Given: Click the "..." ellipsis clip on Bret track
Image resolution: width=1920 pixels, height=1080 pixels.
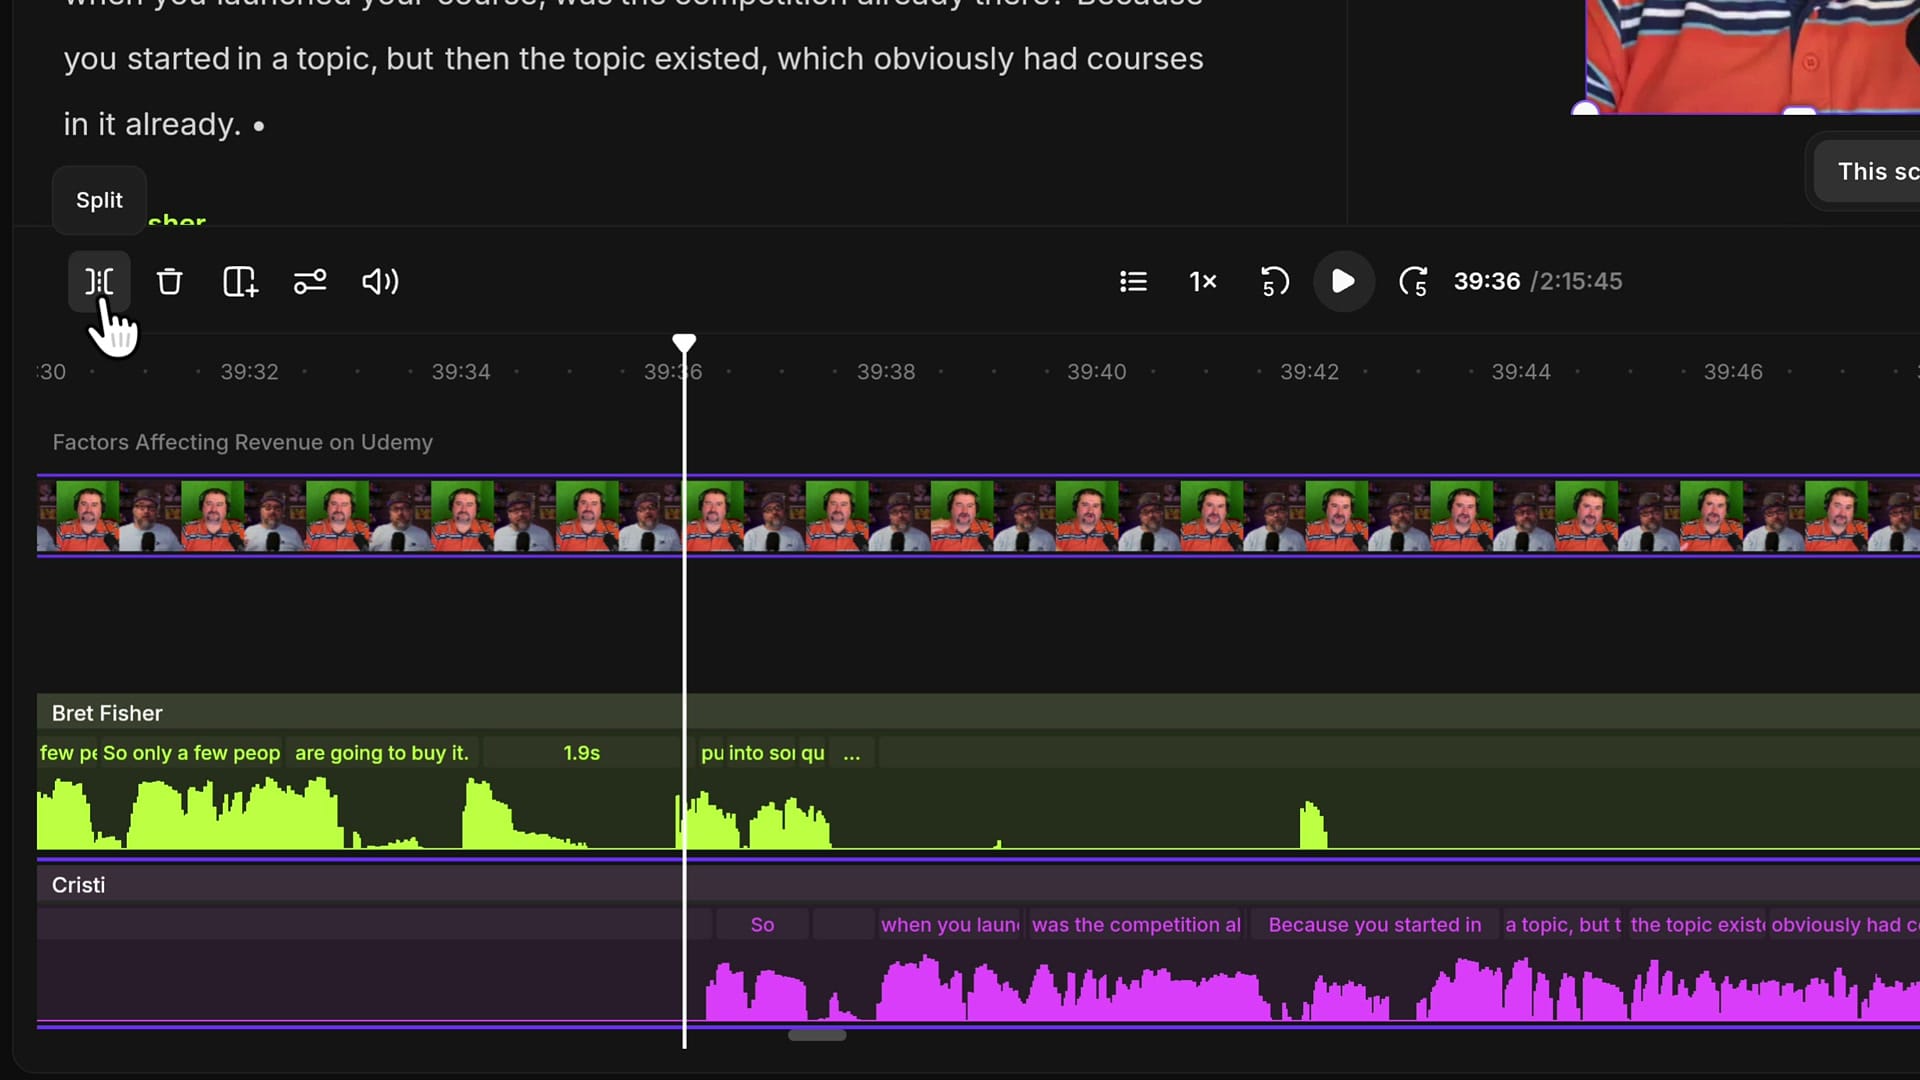Looking at the screenshot, I should coord(852,753).
